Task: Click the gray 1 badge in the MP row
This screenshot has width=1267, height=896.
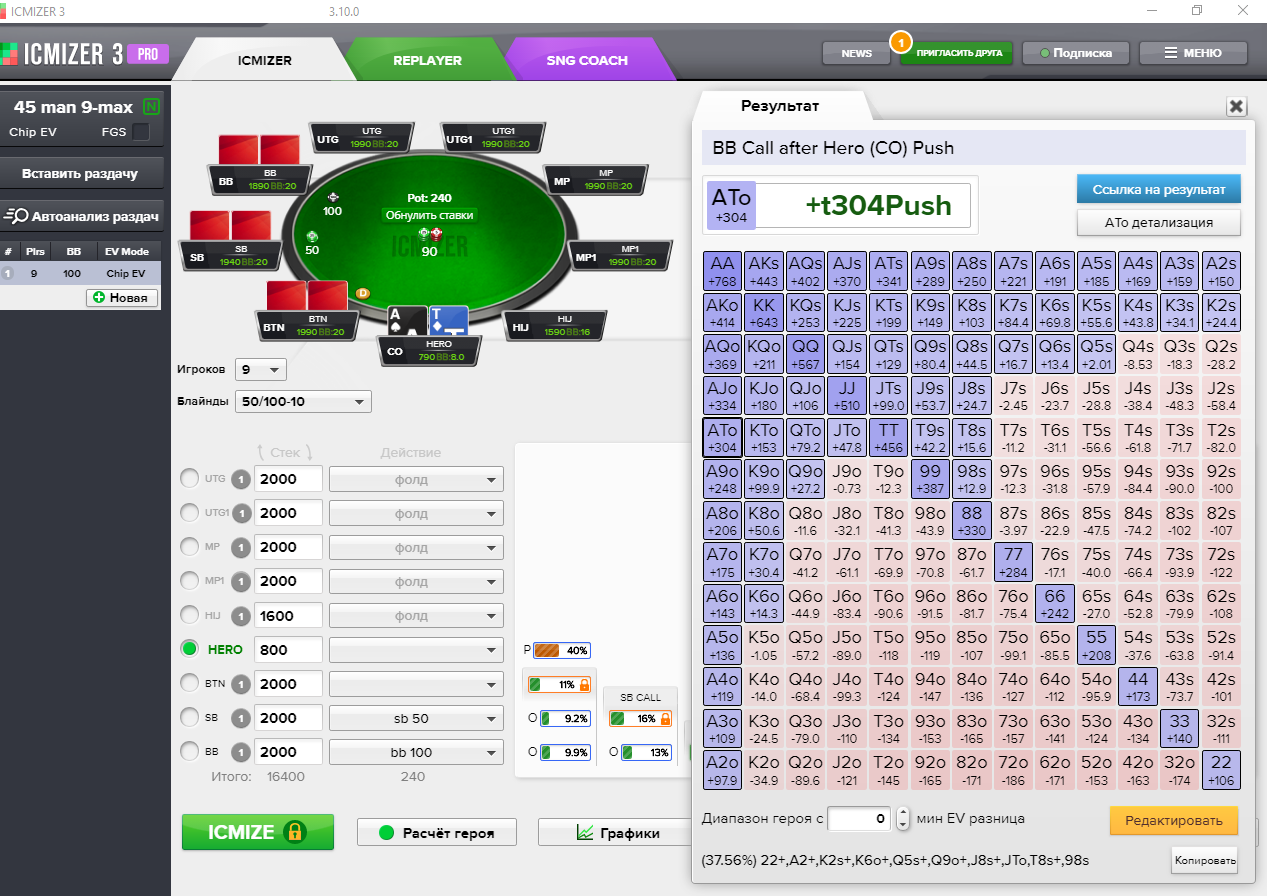Action: 241,547
